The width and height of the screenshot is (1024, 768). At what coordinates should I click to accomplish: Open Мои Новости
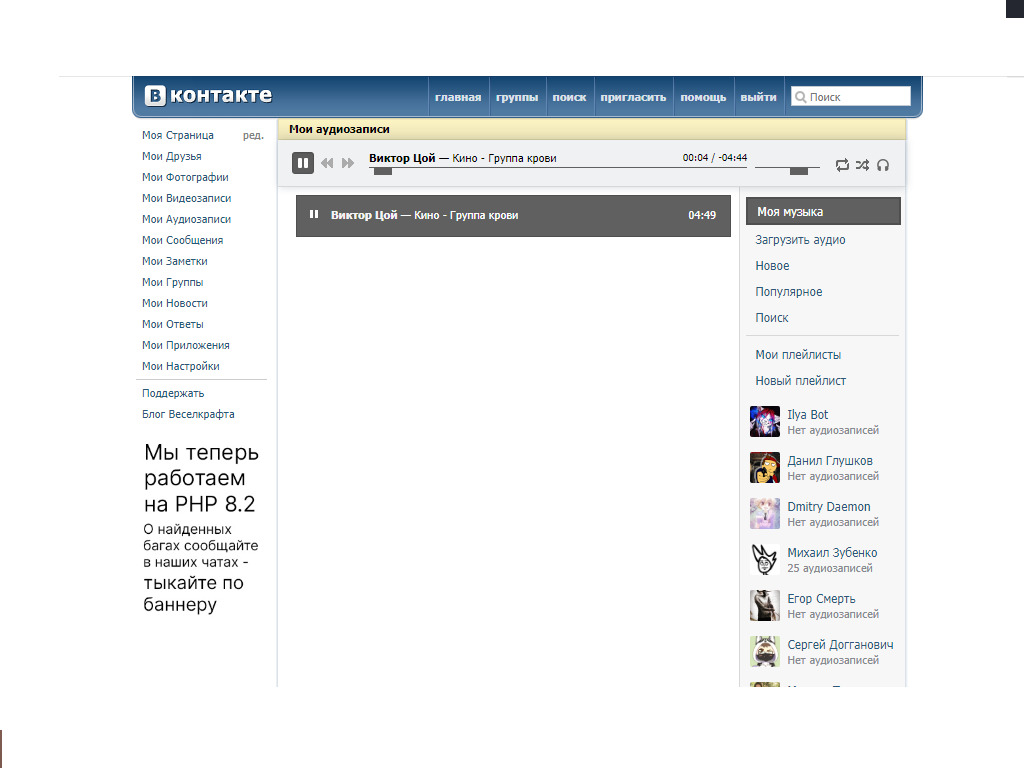click(175, 303)
